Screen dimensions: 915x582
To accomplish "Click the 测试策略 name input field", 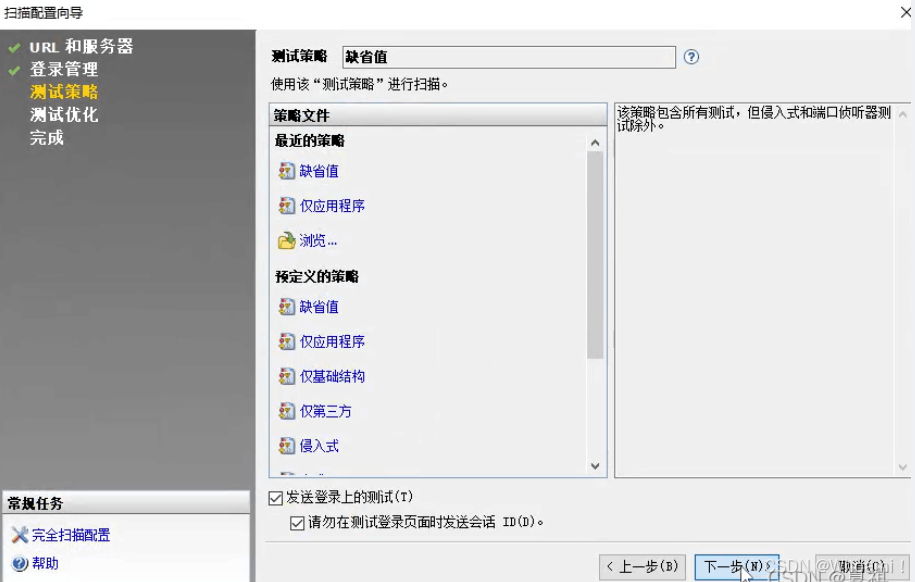I will (x=509, y=57).
